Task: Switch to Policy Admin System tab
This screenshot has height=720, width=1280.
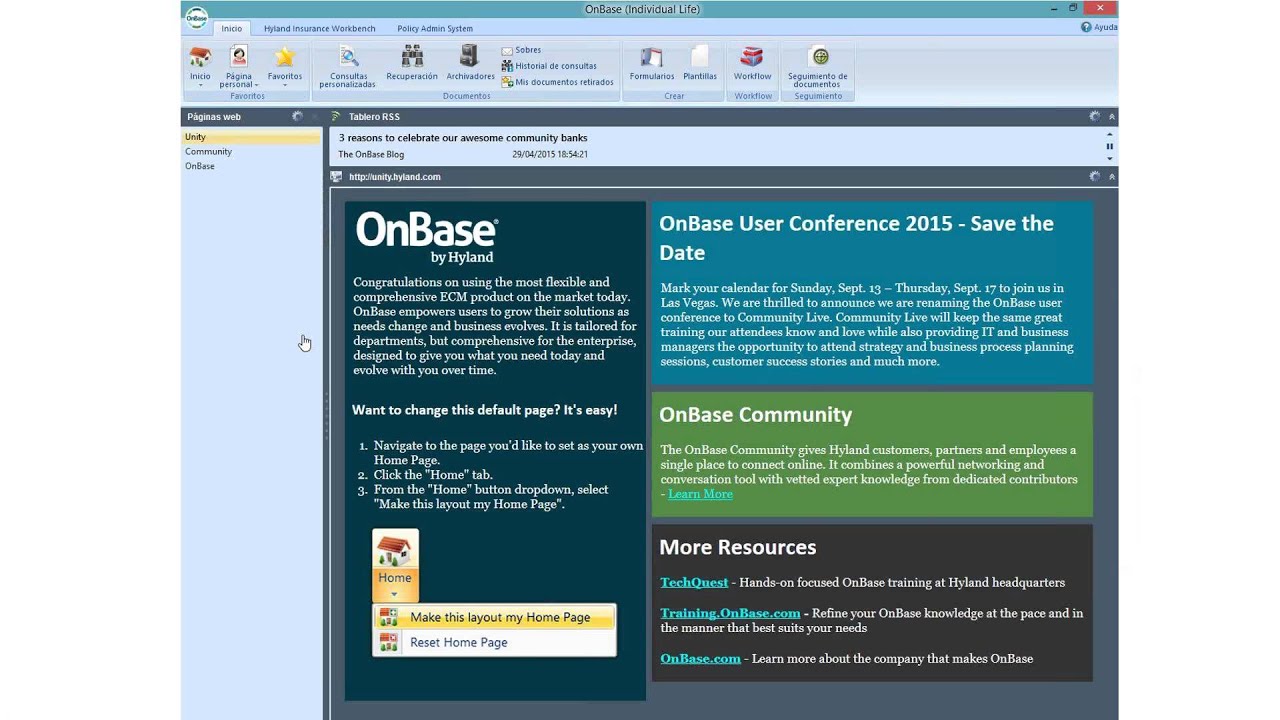Action: [x=435, y=28]
